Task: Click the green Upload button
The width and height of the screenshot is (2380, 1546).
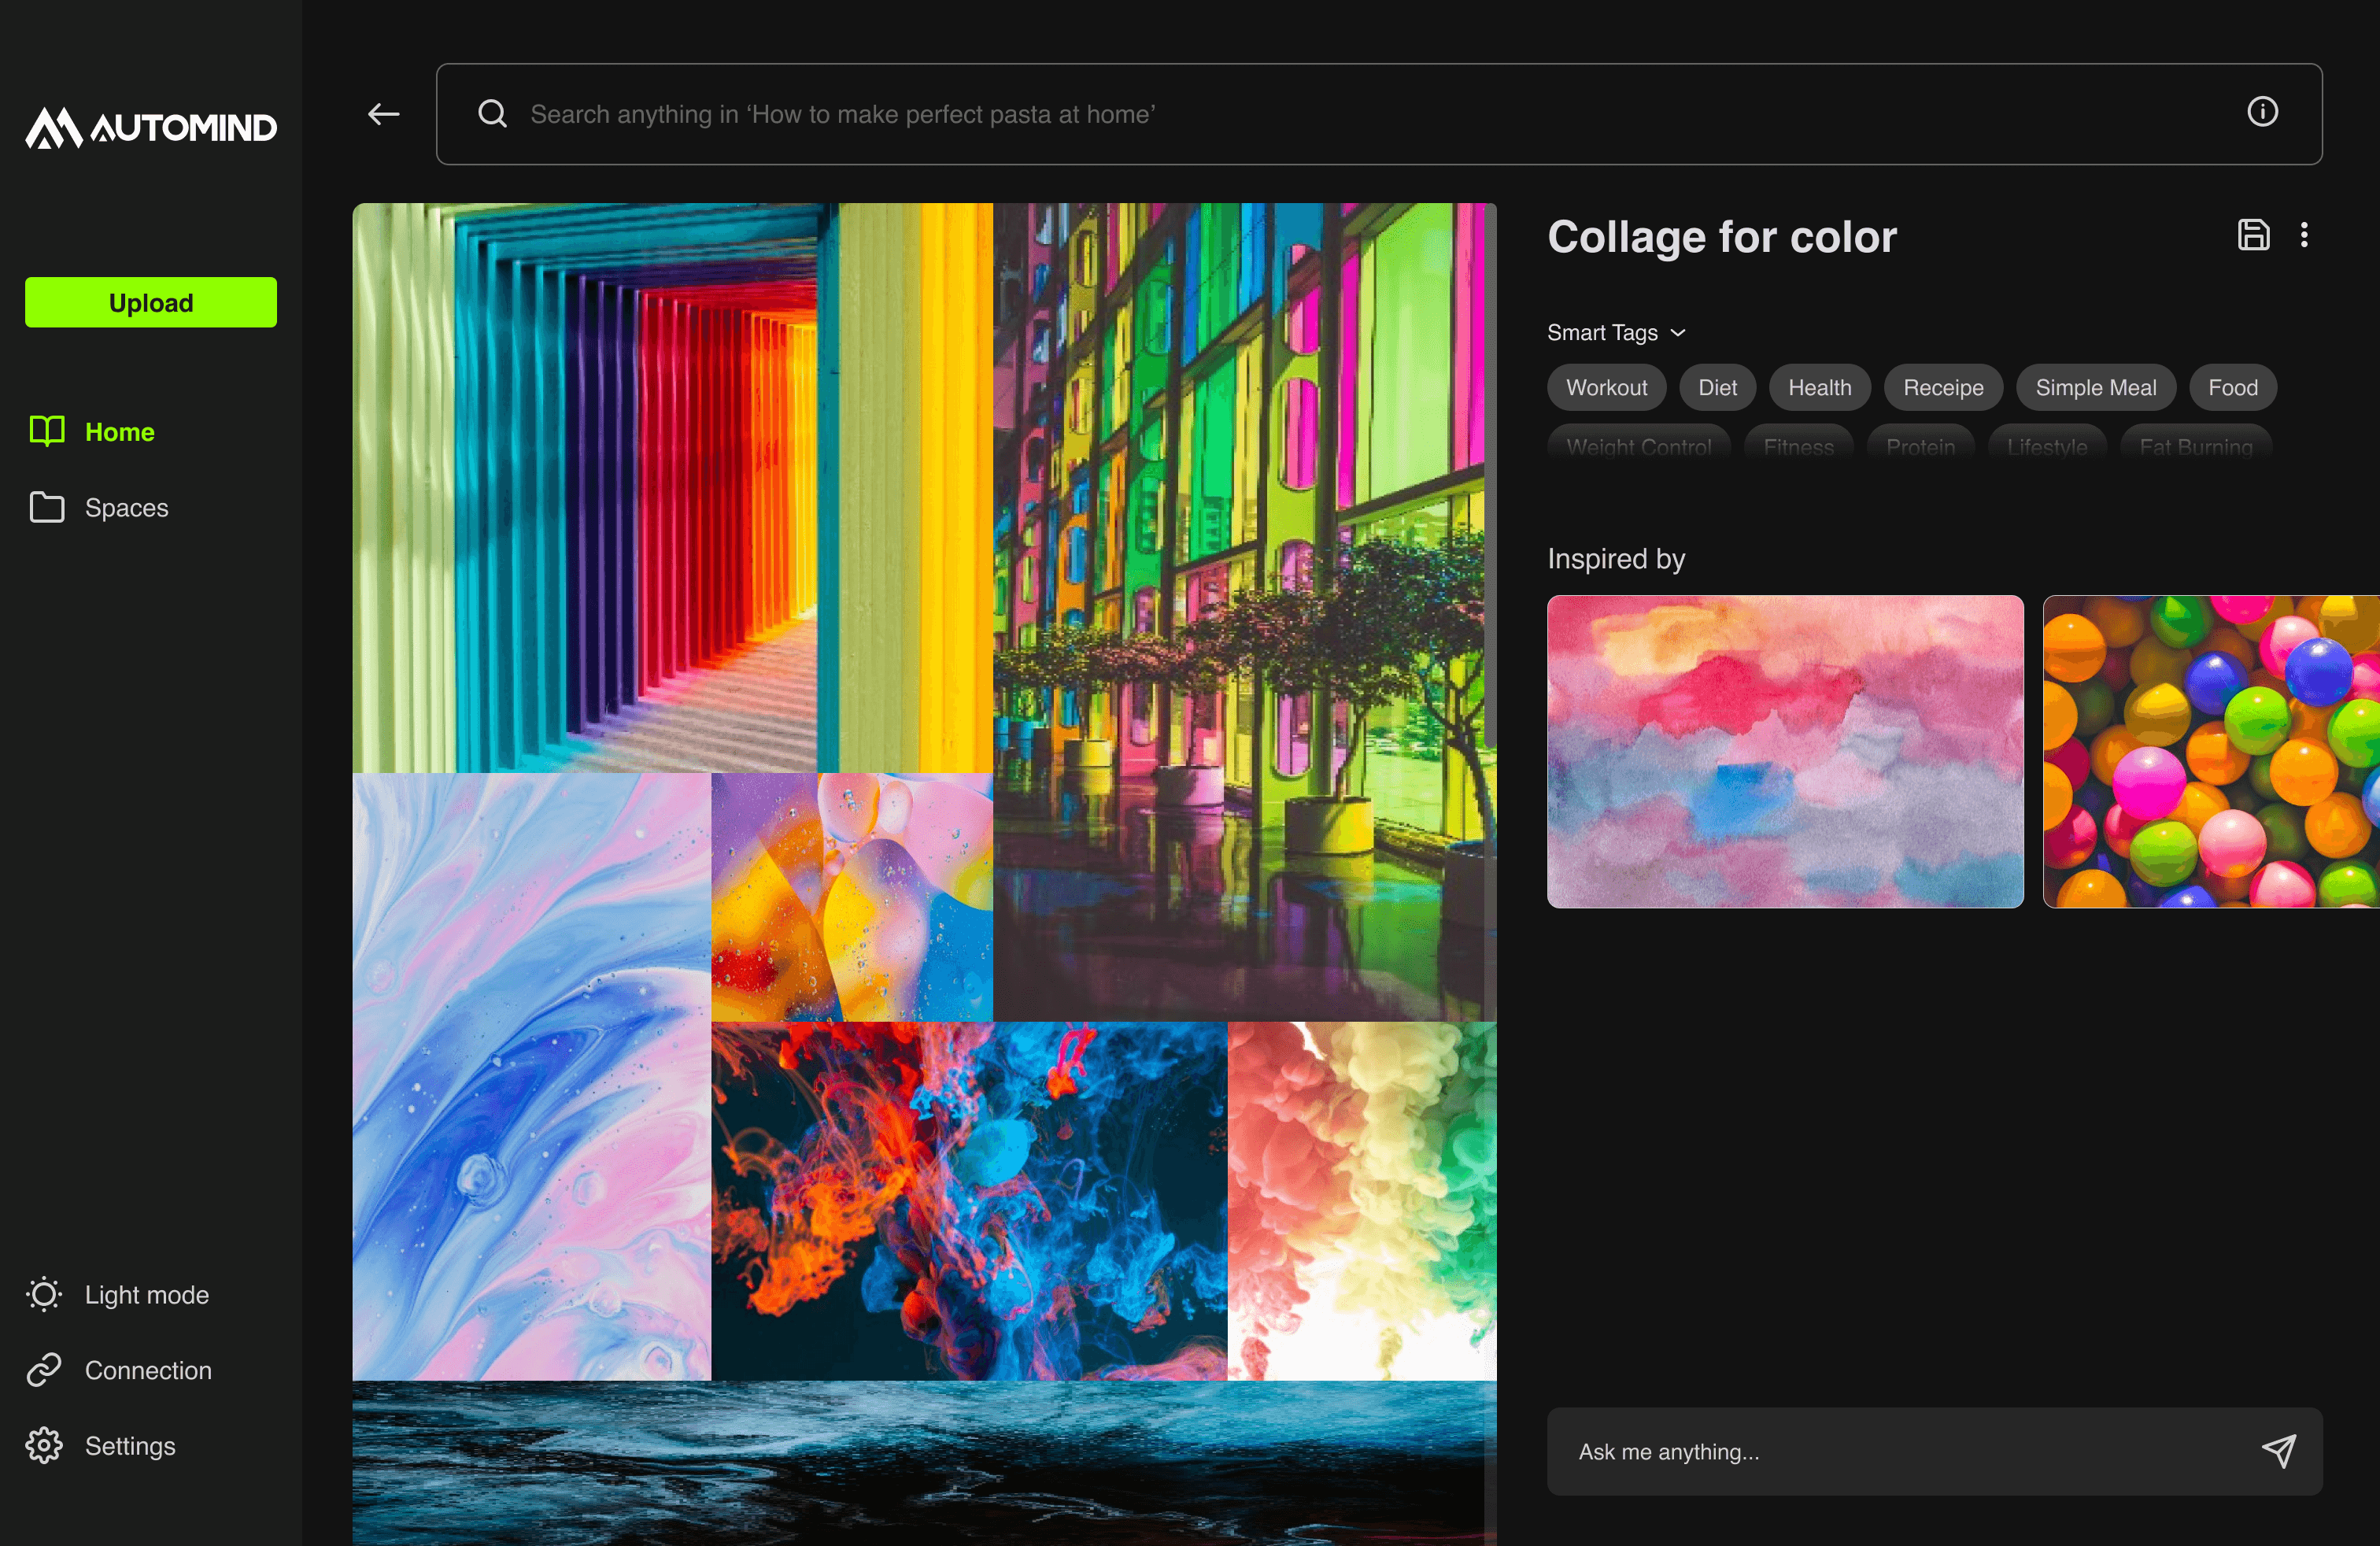Action: click(151, 302)
